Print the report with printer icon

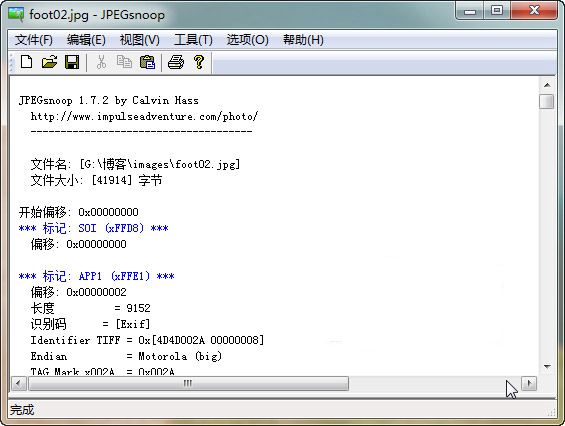176,62
